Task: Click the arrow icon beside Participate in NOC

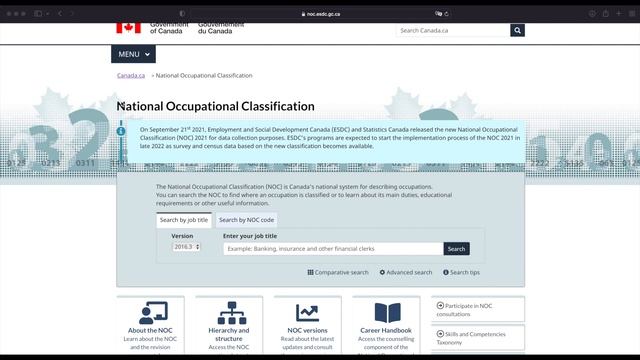Action: (x=440, y=305)
